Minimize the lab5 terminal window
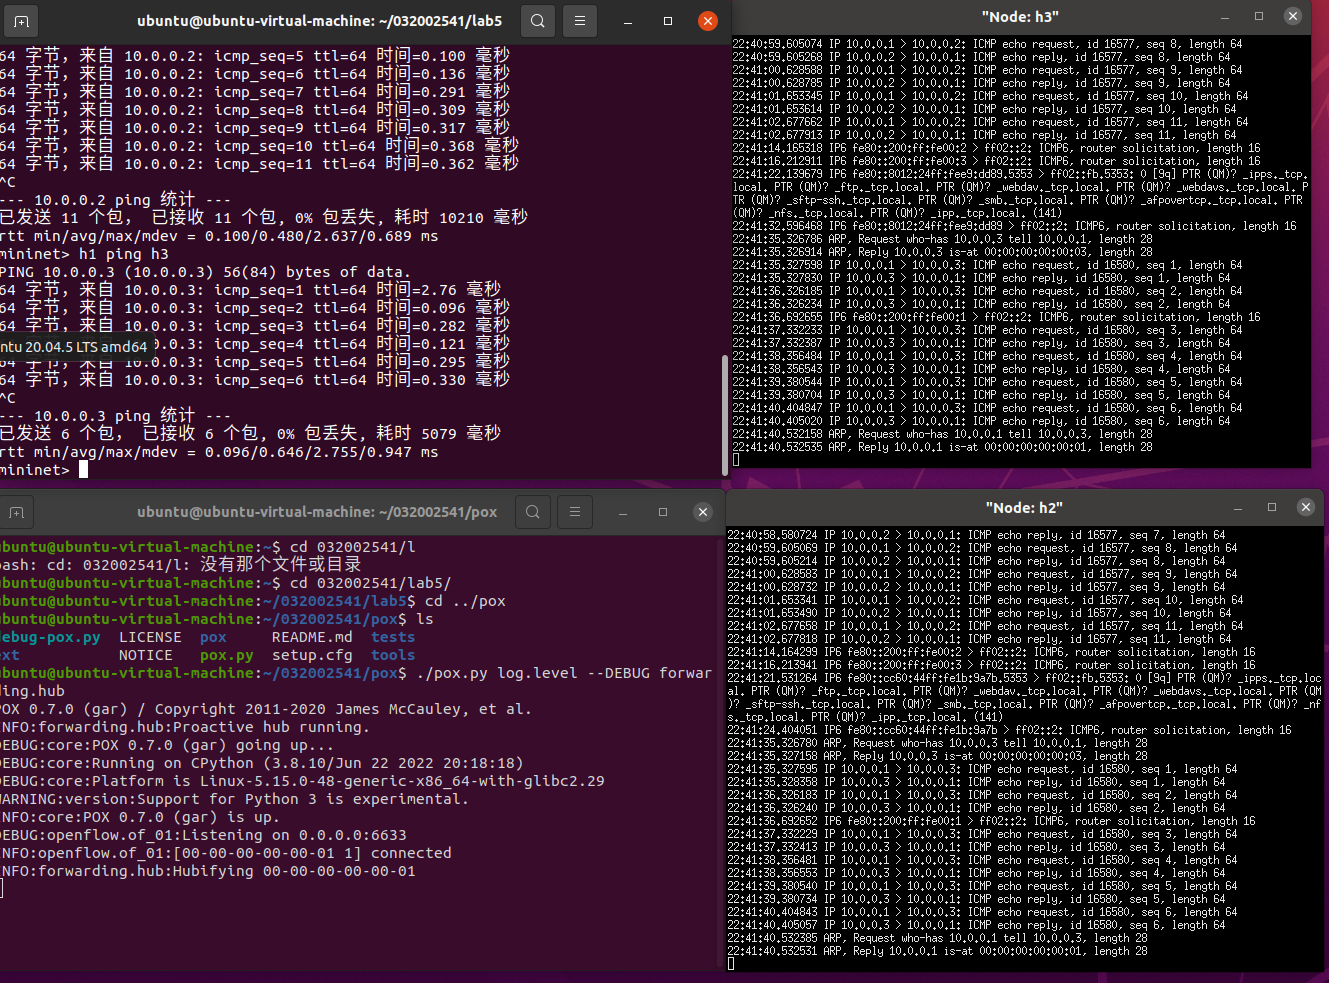The height and width of the screenshot is (983, 1329). tap(628, 21)
